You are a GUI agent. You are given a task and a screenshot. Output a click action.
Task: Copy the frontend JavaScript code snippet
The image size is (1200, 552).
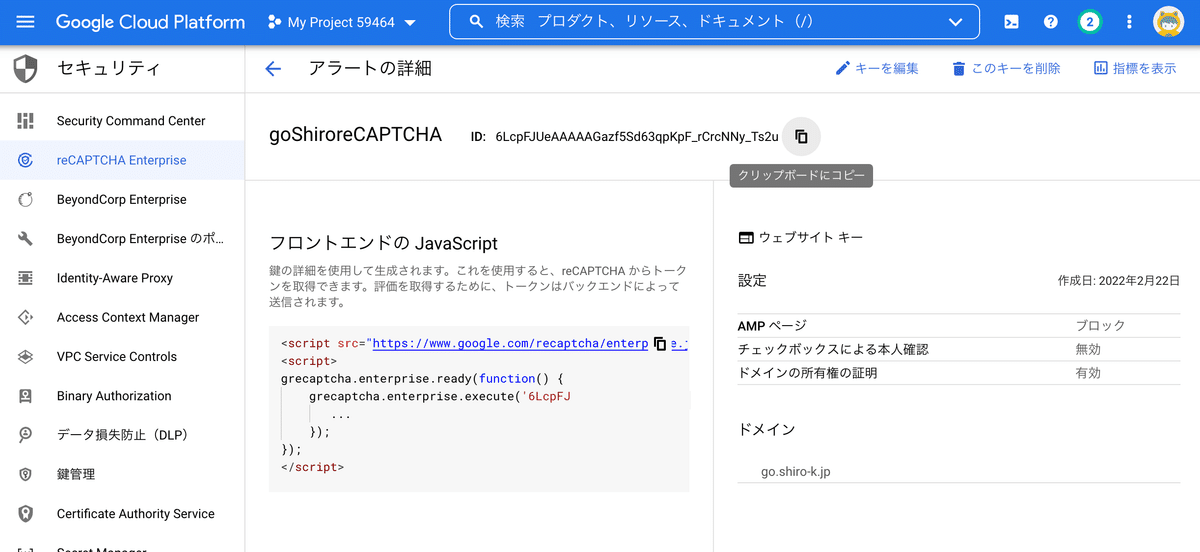[x=660, y=343]
